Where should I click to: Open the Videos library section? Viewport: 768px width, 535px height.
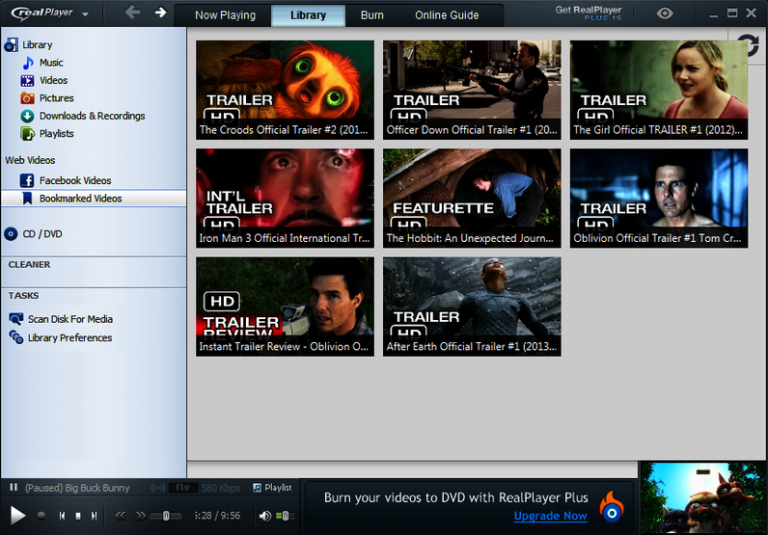(x=53, y=80)
